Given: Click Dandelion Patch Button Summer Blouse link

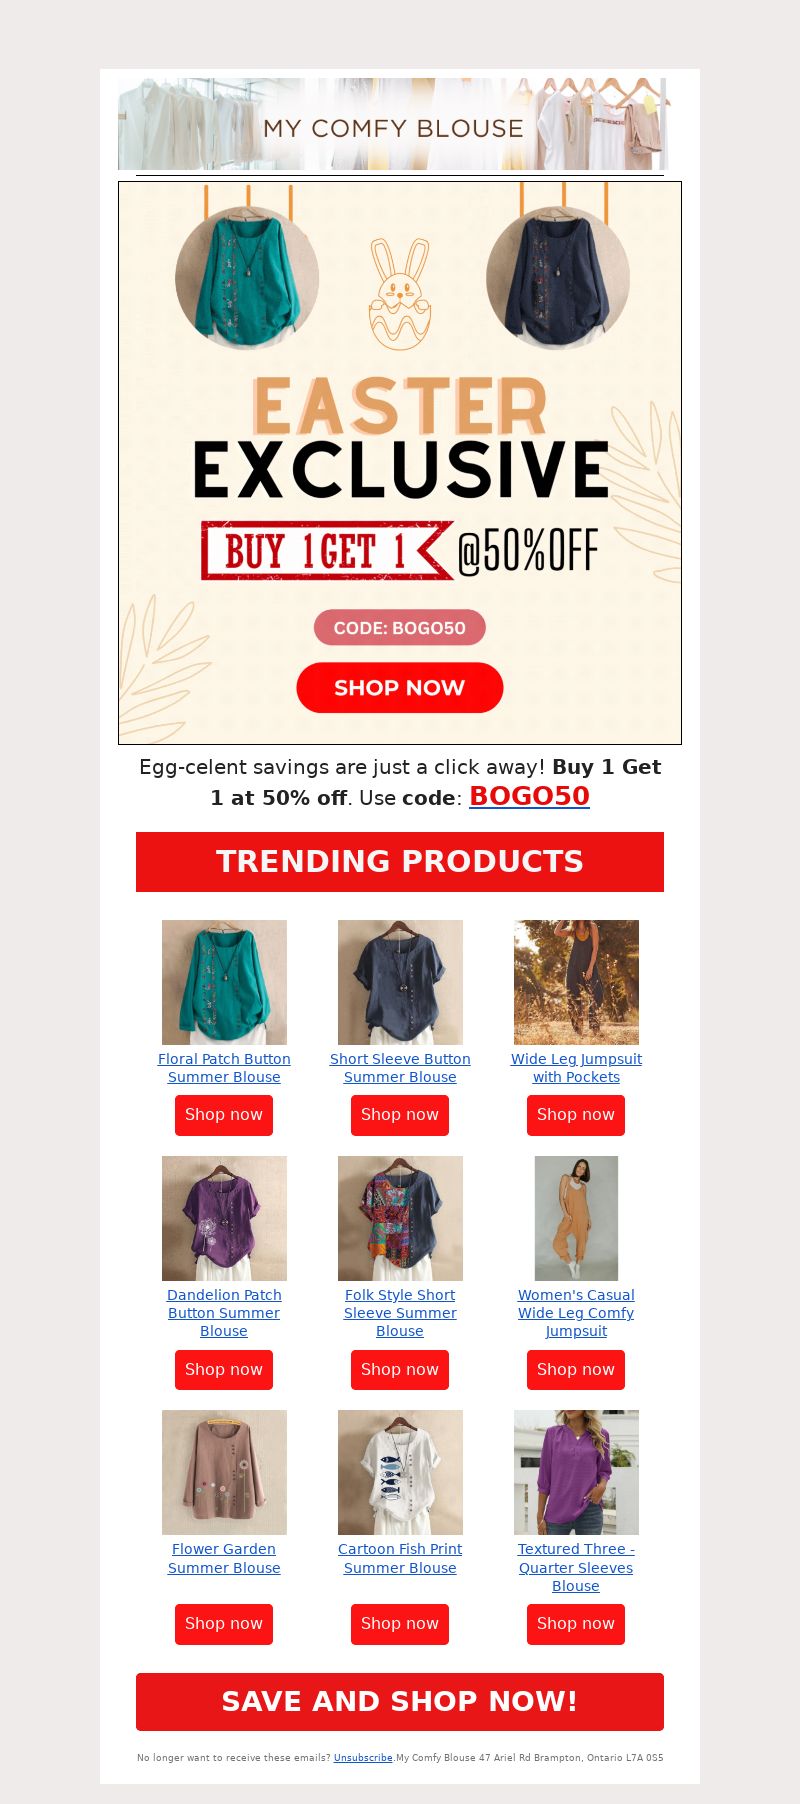Looking at the screenshot, I should (224, 1313).
